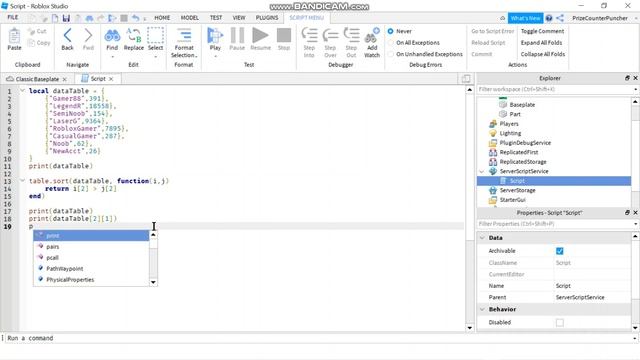Click Expand All Folds

pos(541,42)
